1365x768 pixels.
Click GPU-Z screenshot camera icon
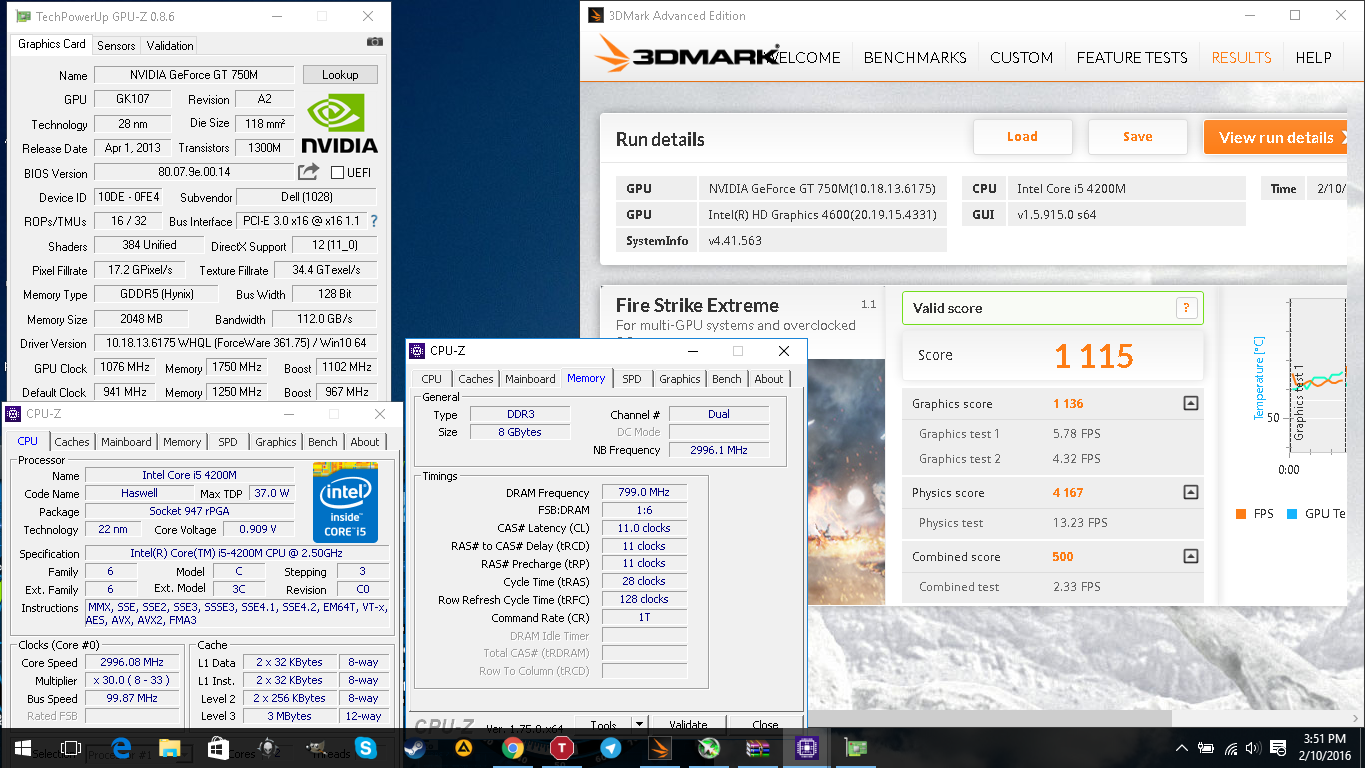374,42
